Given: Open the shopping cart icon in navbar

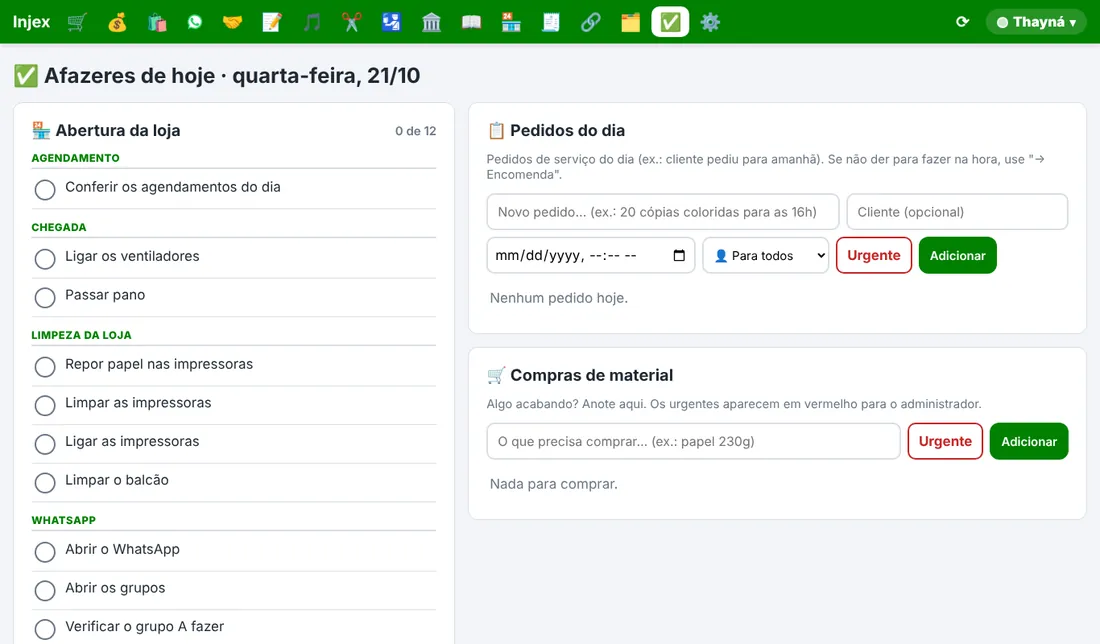Looking at the screenshot, I should pyautogui.click(x=77, y=22).
